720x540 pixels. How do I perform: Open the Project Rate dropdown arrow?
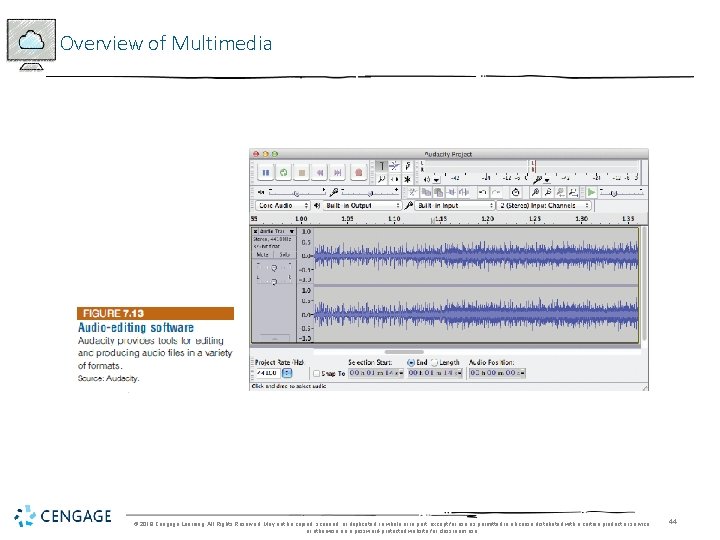click(x=287, y=373)
